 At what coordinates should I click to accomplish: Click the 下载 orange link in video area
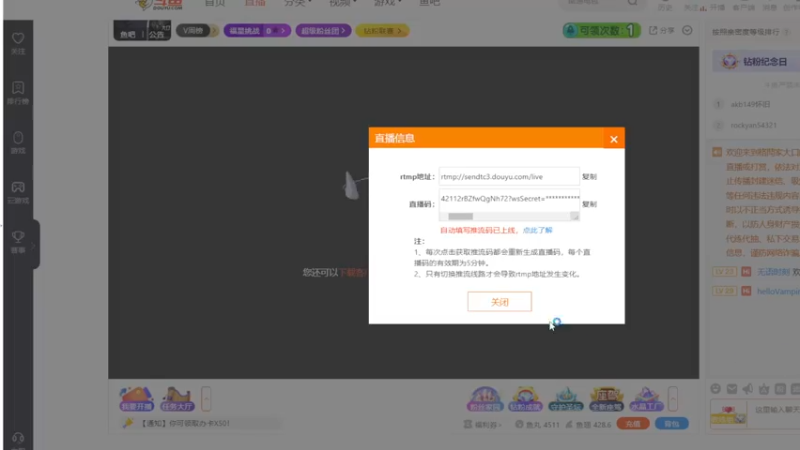tap(354, 272)
